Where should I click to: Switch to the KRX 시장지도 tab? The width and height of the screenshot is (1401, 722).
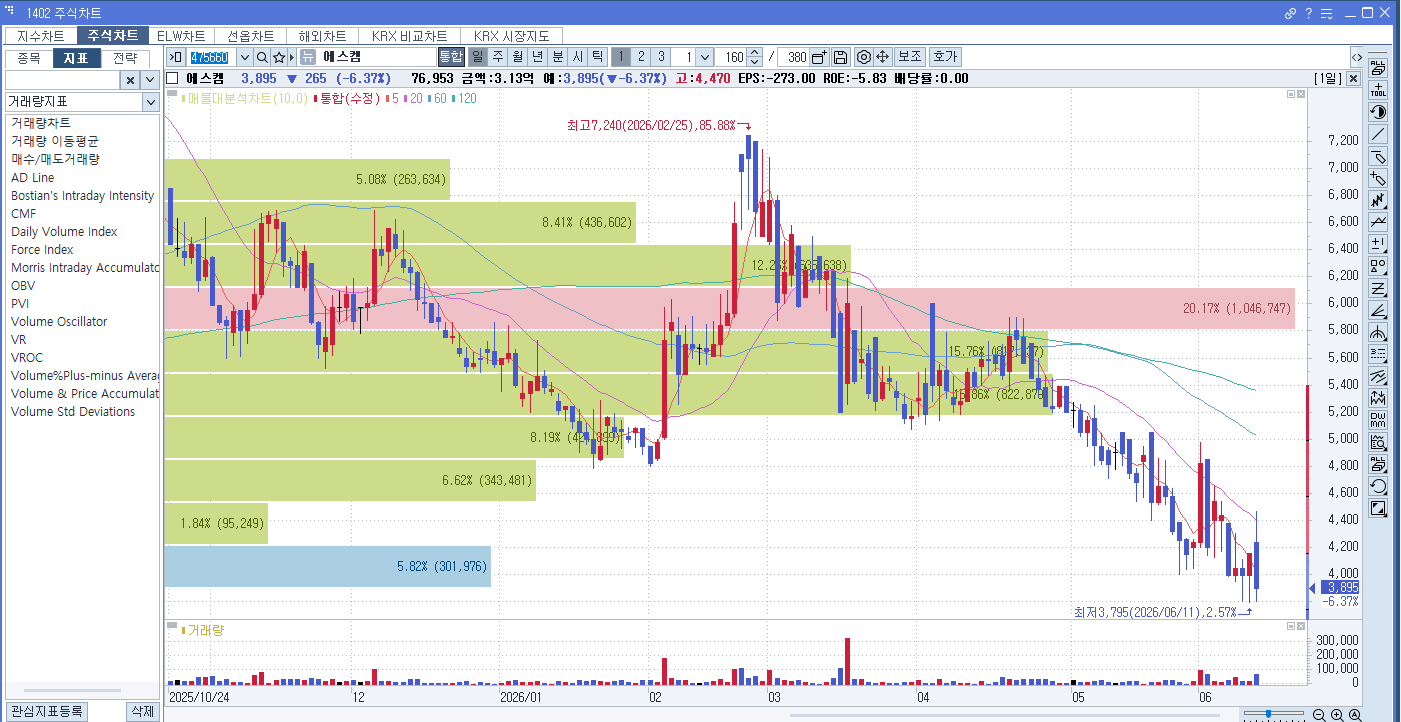[512, 36]
